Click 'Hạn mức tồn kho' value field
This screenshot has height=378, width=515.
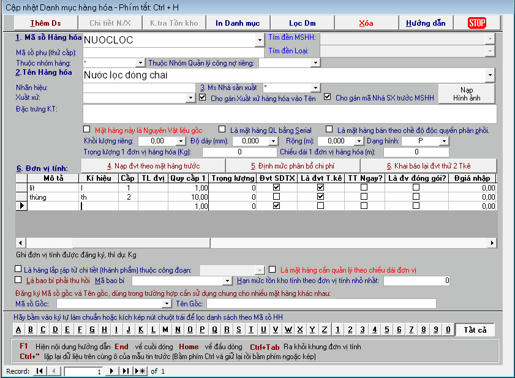(417, 281)
